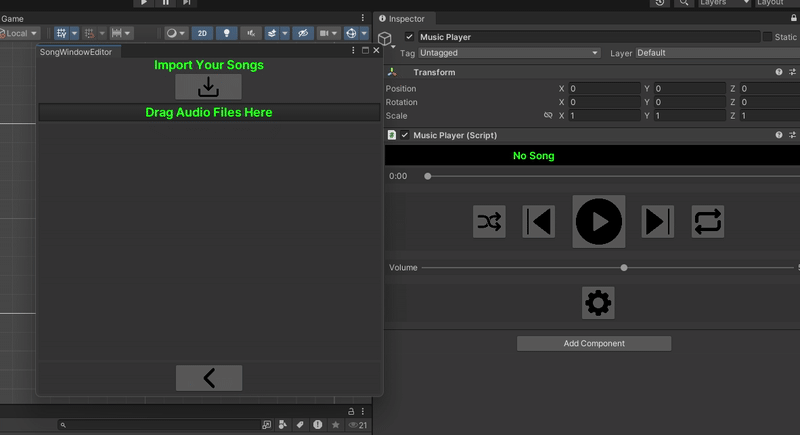Screen dimensions: 800x435
Task: Enable the Static checkbox
Action: coord(767,37)
